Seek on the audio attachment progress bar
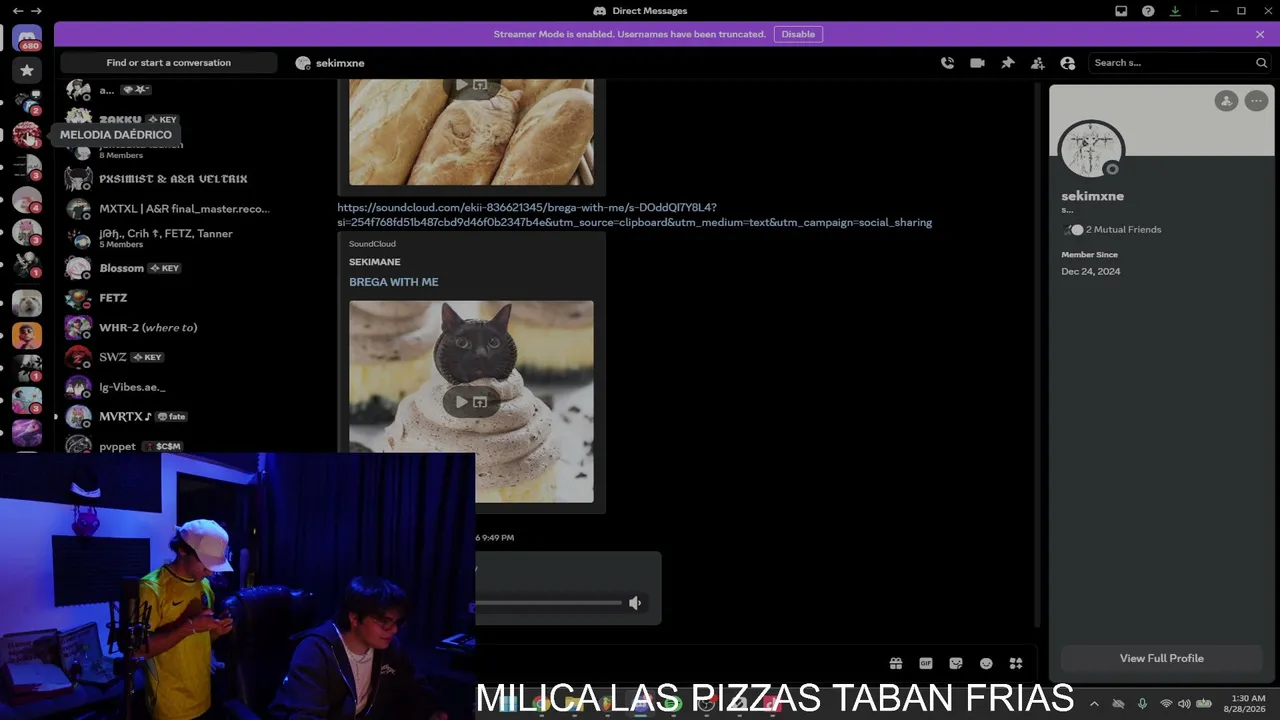This screenshot has width=1280, height=720. point(548,603)
